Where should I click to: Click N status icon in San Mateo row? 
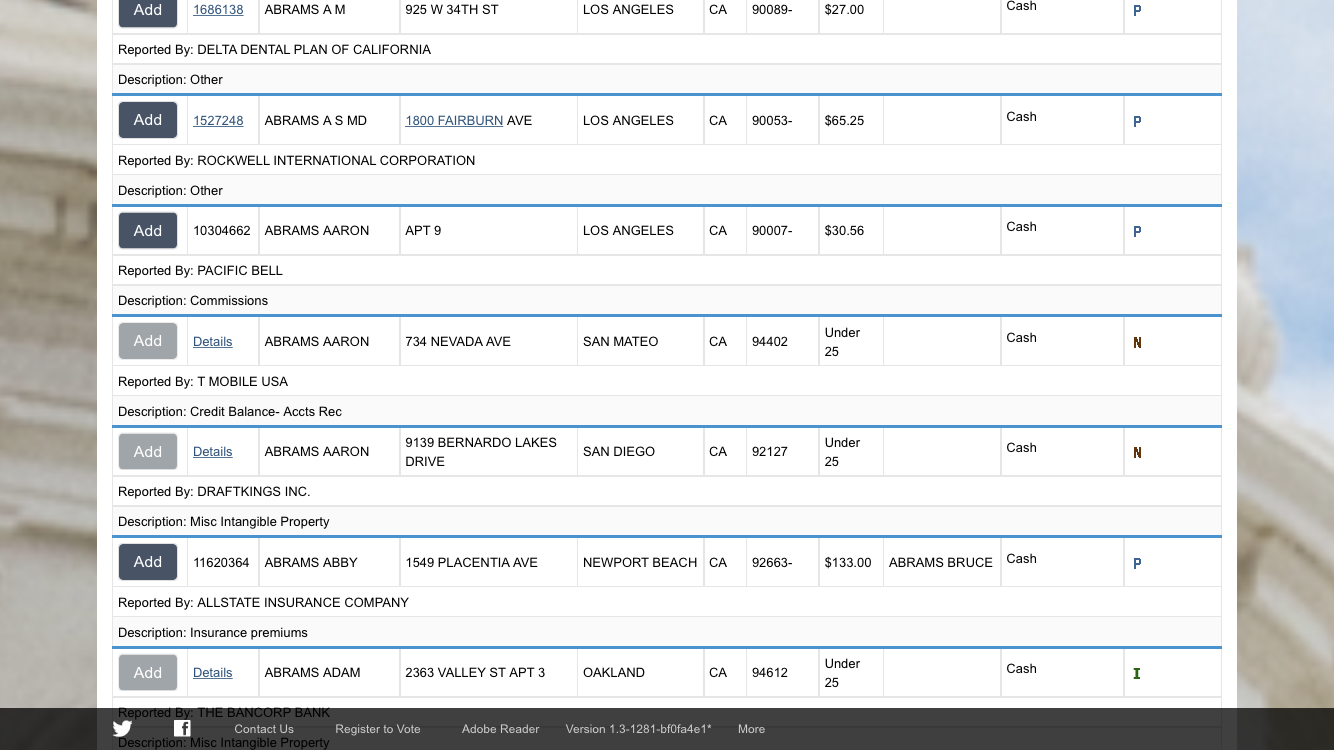[1137, 342]
